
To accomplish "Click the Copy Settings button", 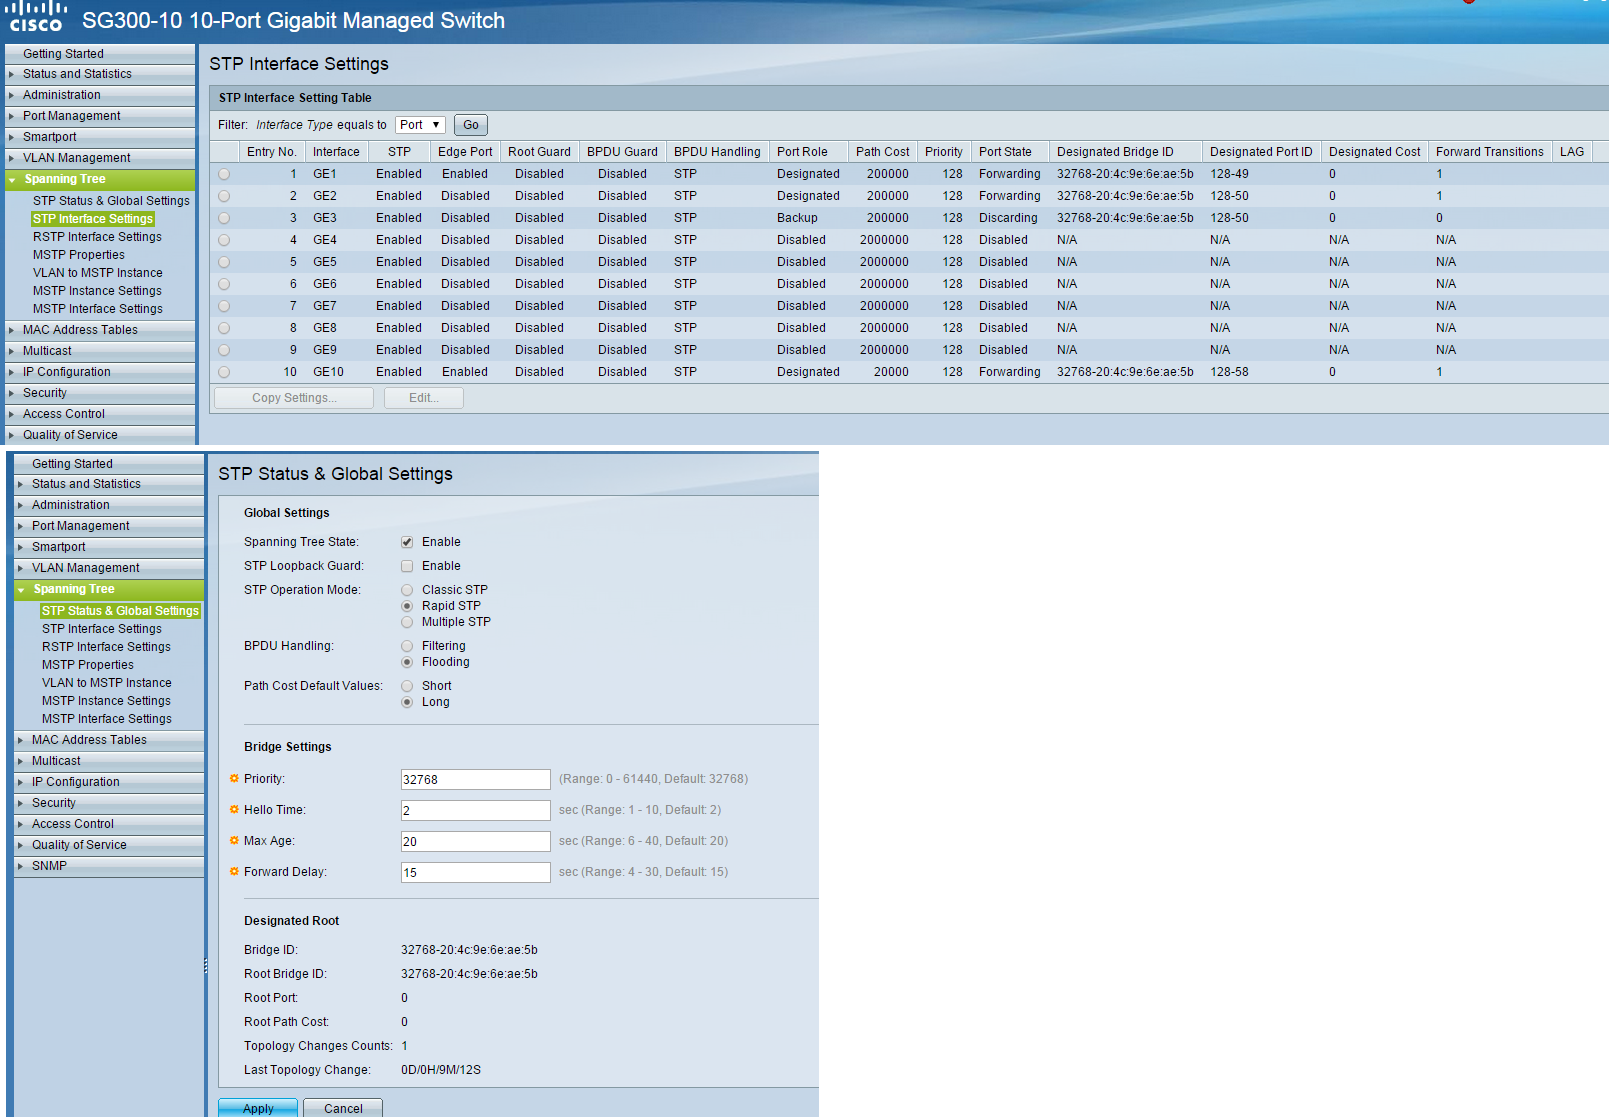I will tap(294, 398).
